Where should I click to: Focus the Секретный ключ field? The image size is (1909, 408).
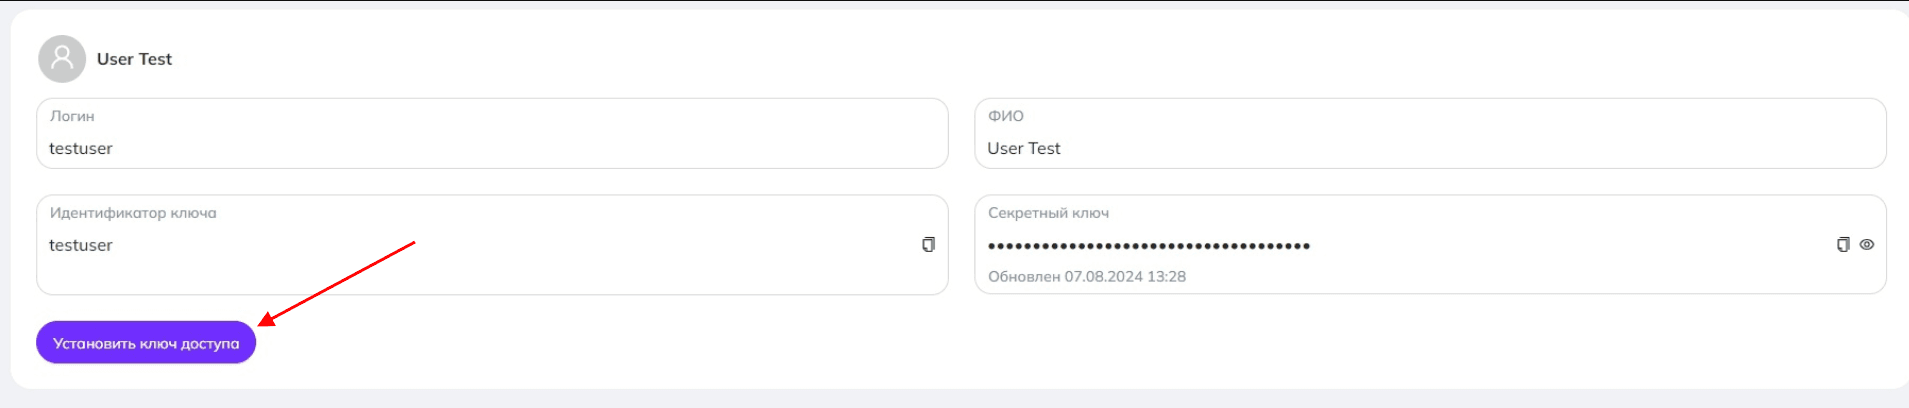coord(1430,244)
